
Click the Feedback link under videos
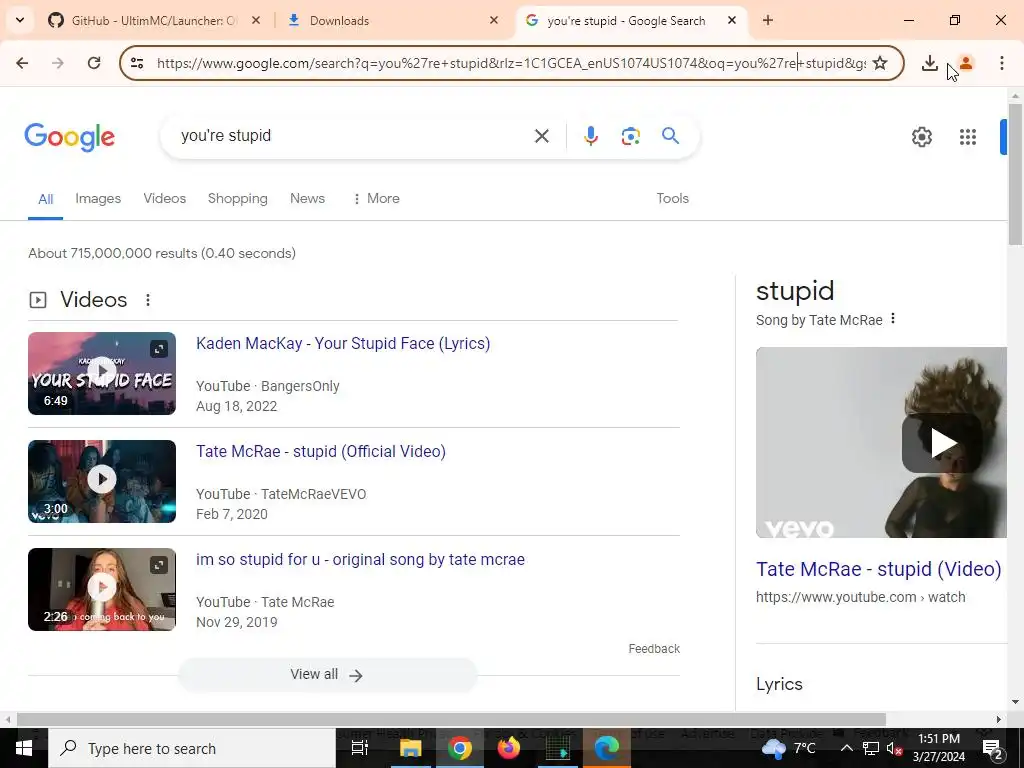pos(654,648)
